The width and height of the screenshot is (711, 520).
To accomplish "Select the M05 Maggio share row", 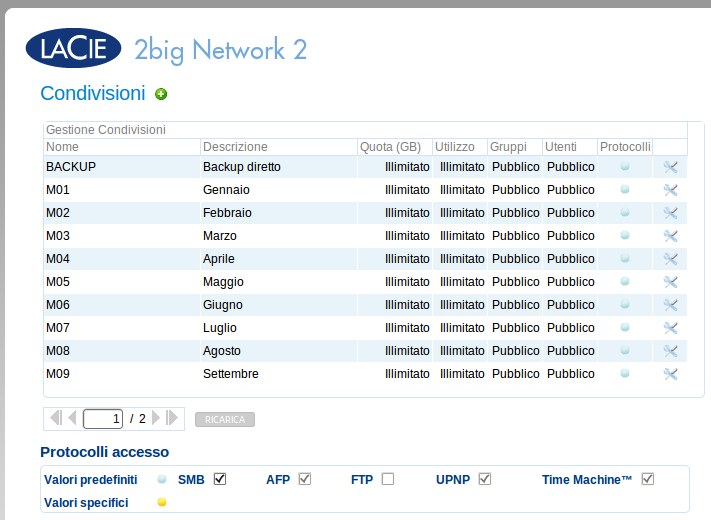I will pos(365,282).
